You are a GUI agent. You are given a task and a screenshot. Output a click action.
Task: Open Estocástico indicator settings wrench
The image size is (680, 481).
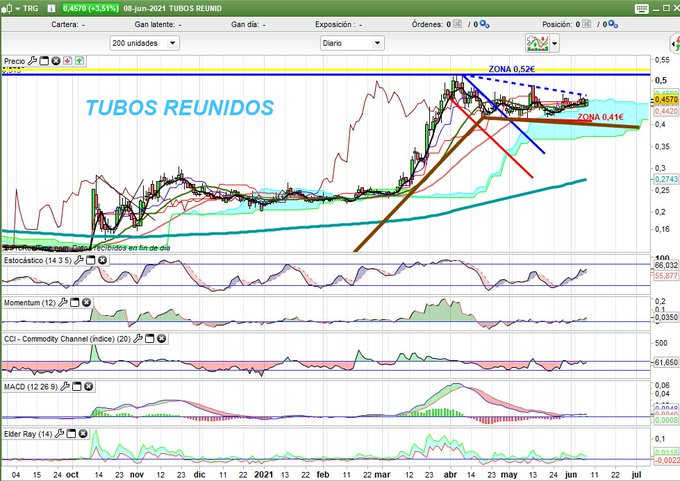click(x=78, y=260)
